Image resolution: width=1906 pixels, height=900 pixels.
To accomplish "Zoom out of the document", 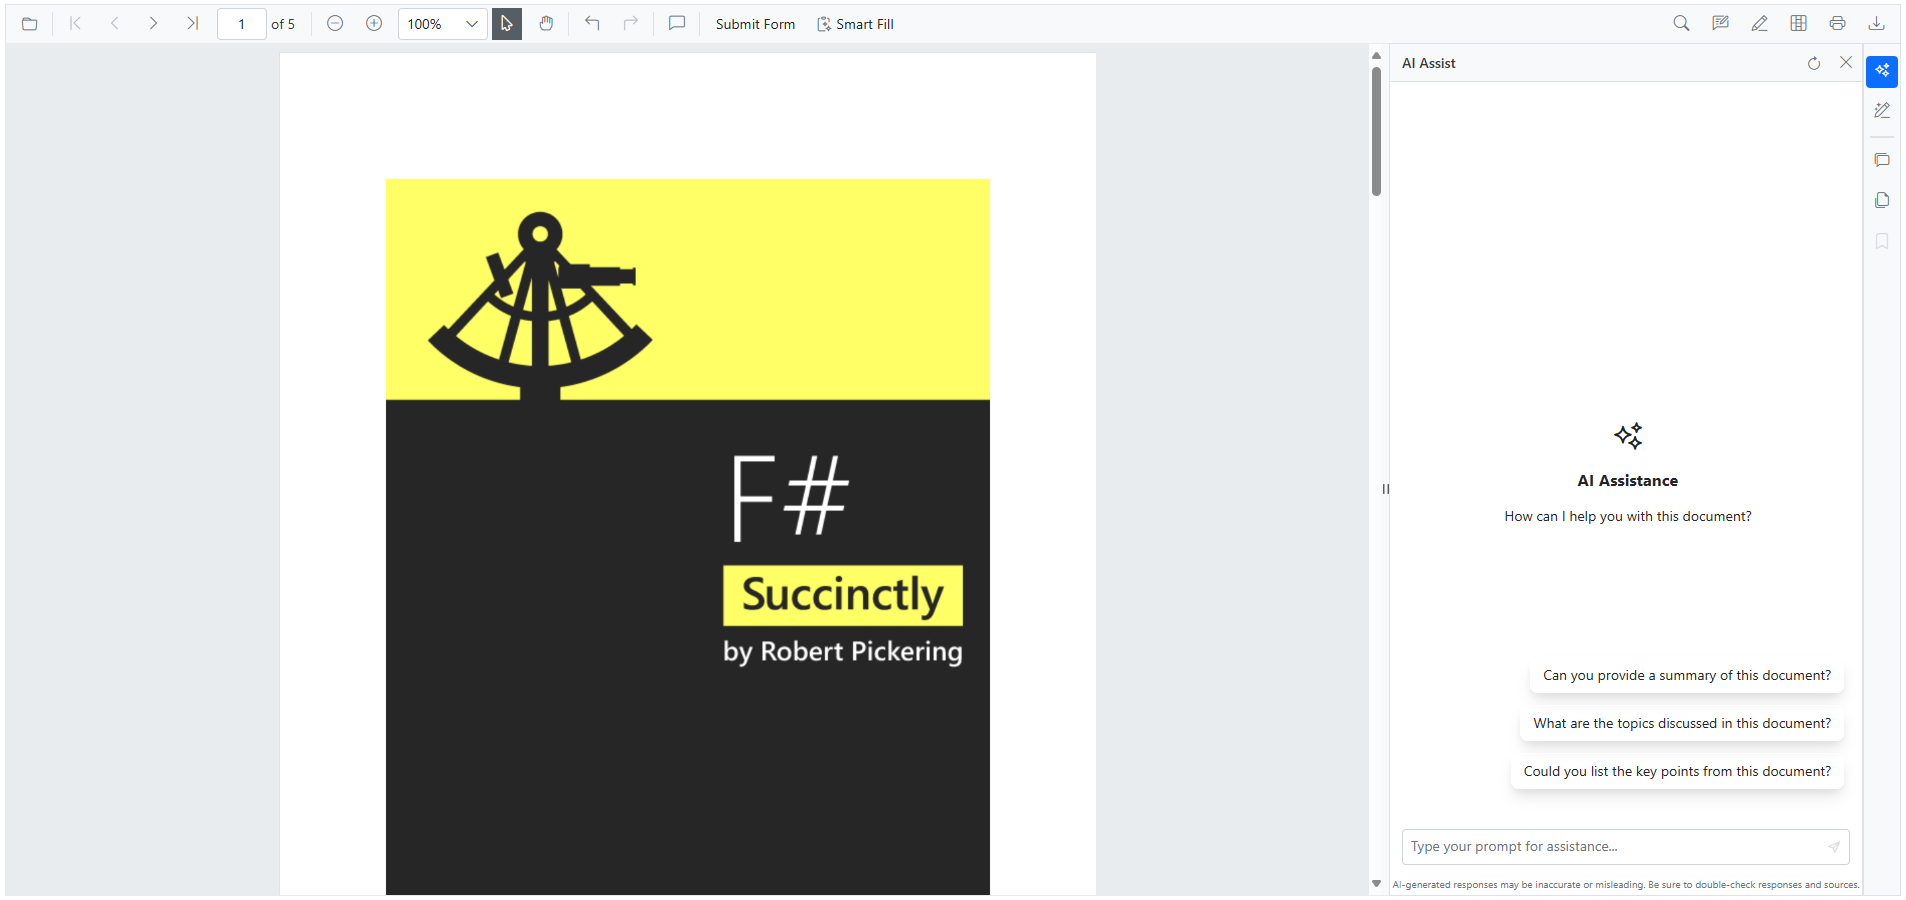I will click(334, 23).
